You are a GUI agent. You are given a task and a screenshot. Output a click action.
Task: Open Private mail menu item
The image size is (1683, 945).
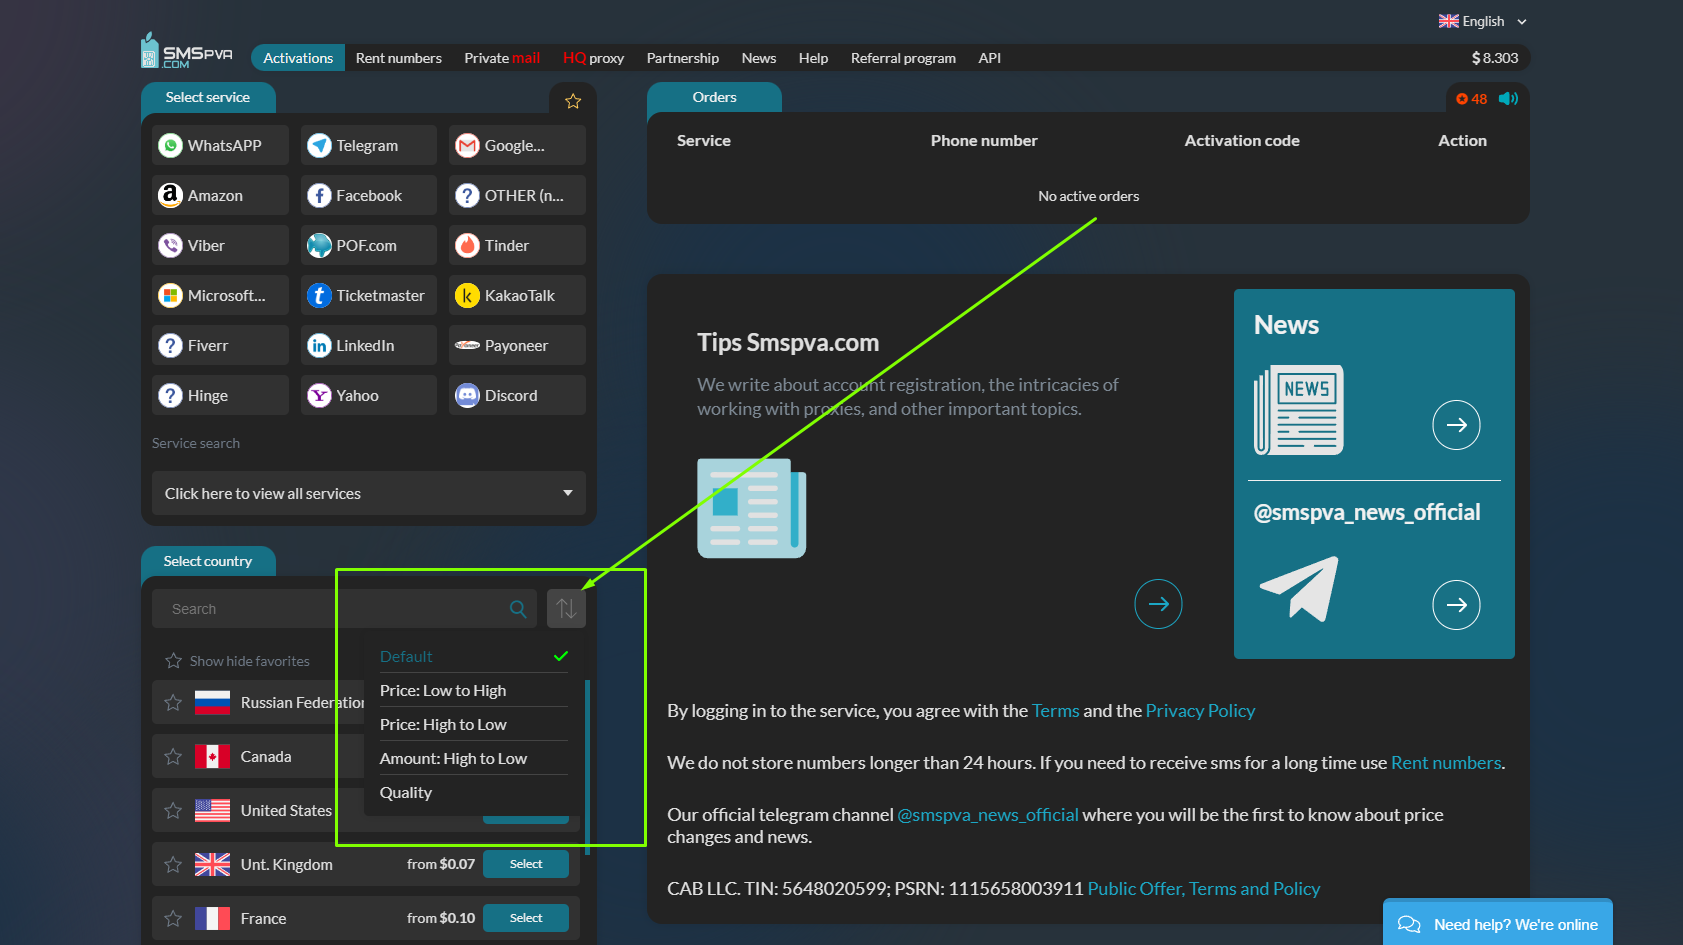pyautogui.click(x=502, y=58)
